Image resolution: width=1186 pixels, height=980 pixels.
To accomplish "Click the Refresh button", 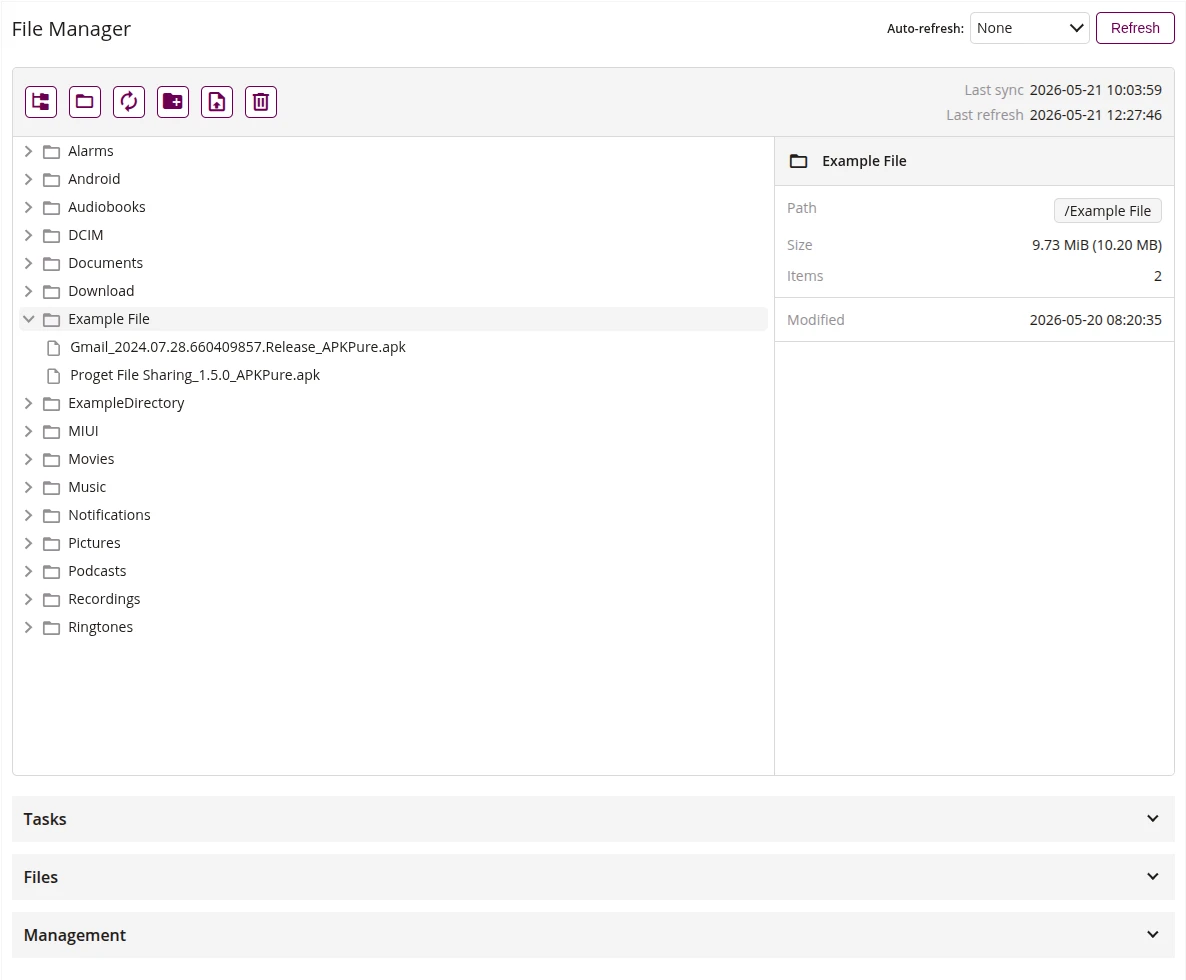I will (x=1135, y=28).
